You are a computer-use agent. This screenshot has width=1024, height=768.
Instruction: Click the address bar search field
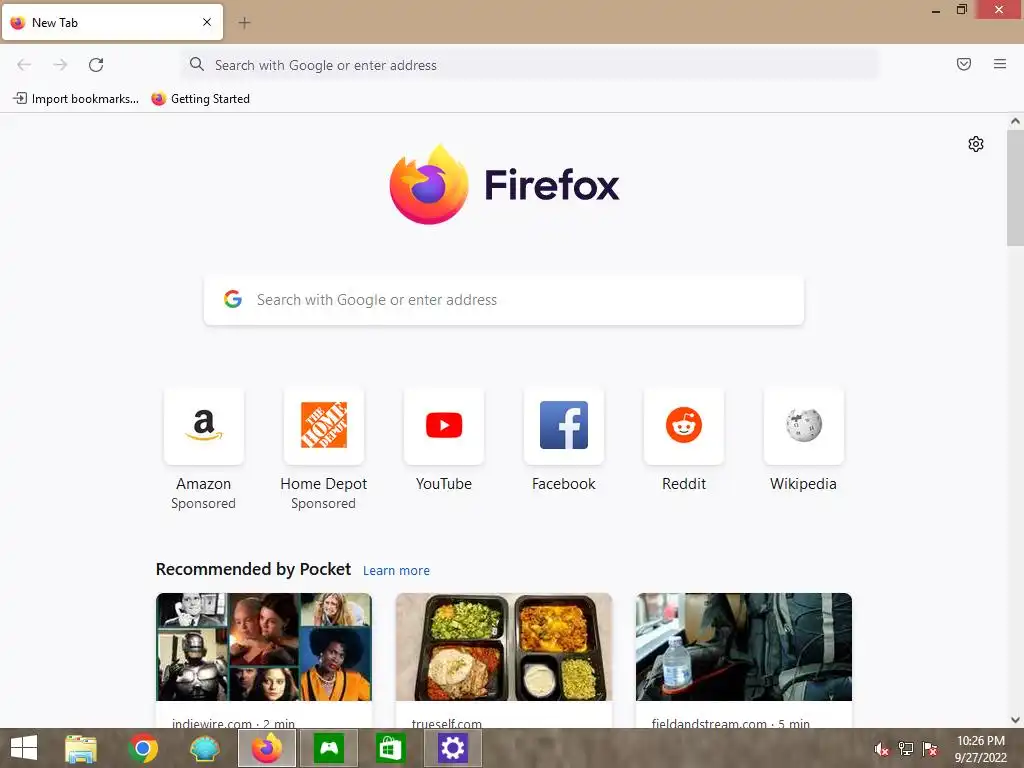[x=530, y=65]
